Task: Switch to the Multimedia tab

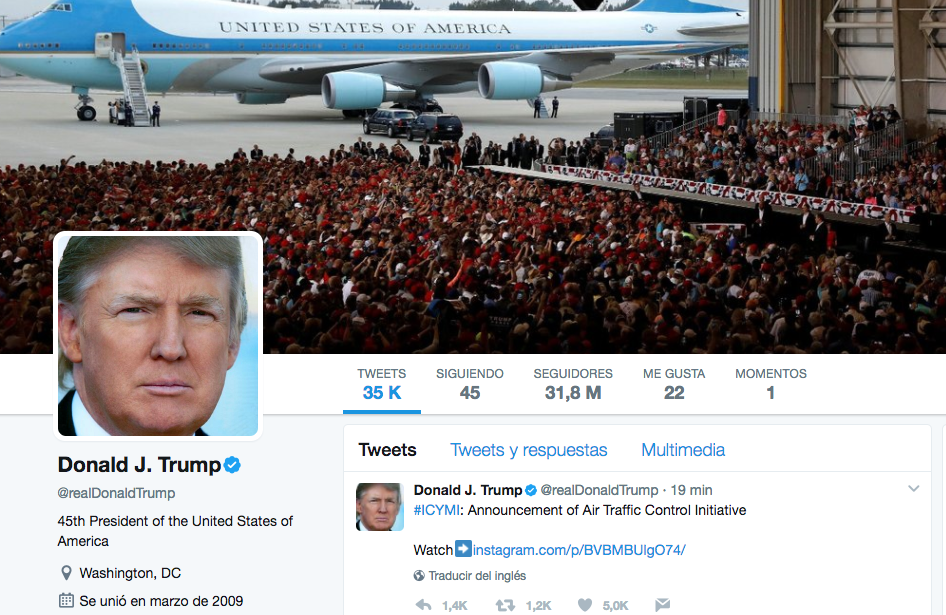Action: [x=683, y=450]
